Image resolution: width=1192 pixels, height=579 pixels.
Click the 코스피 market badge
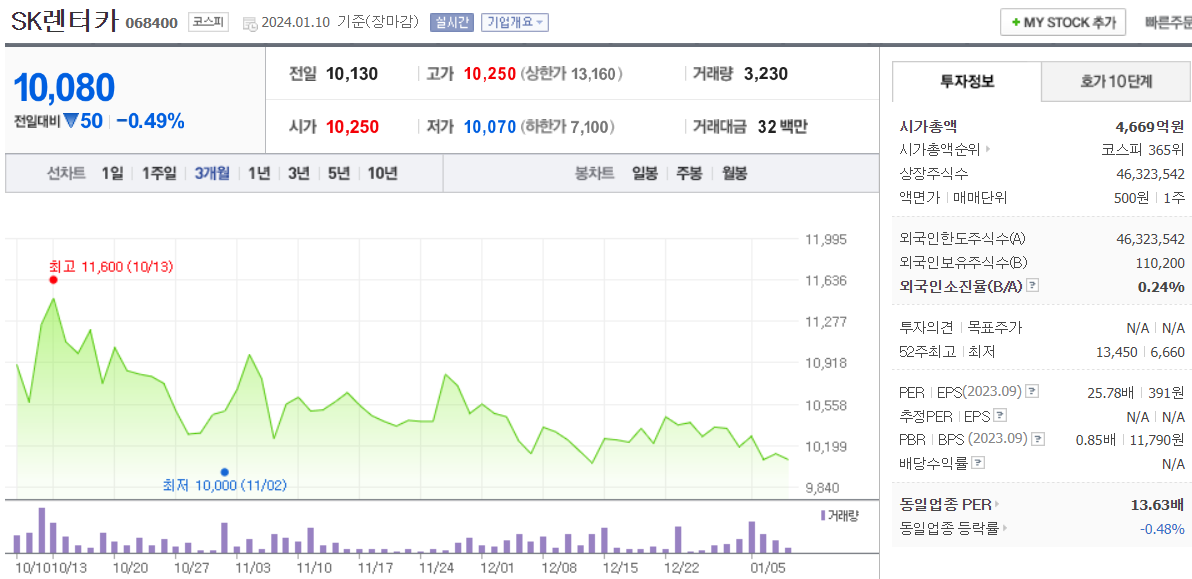pyautogui.click(x=208, y=21)
